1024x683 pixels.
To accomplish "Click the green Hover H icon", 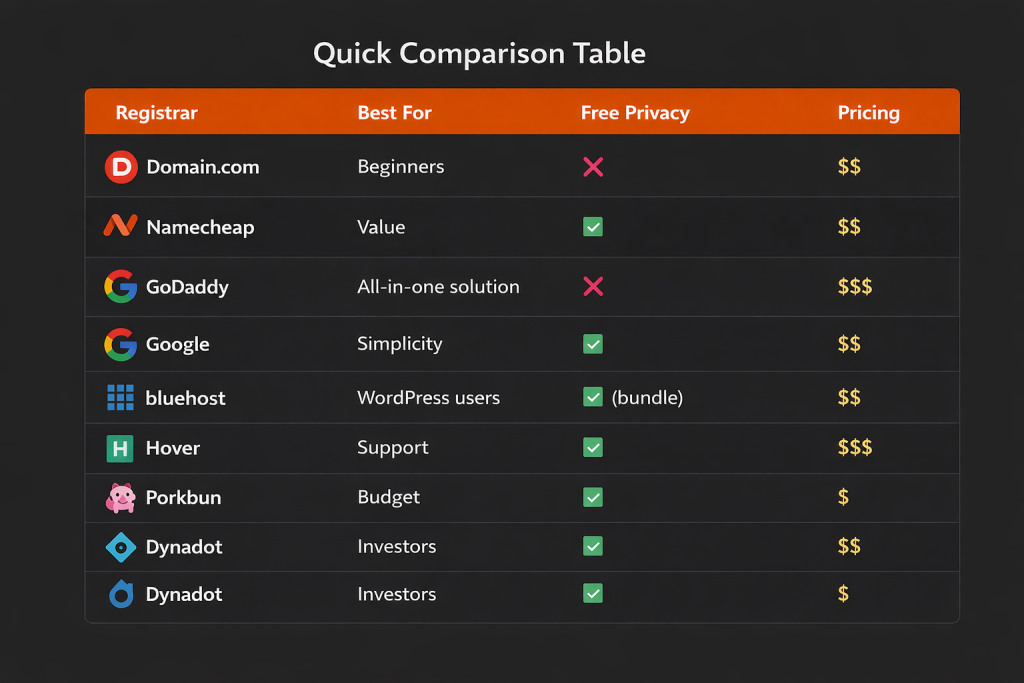I will pos(120,448).
